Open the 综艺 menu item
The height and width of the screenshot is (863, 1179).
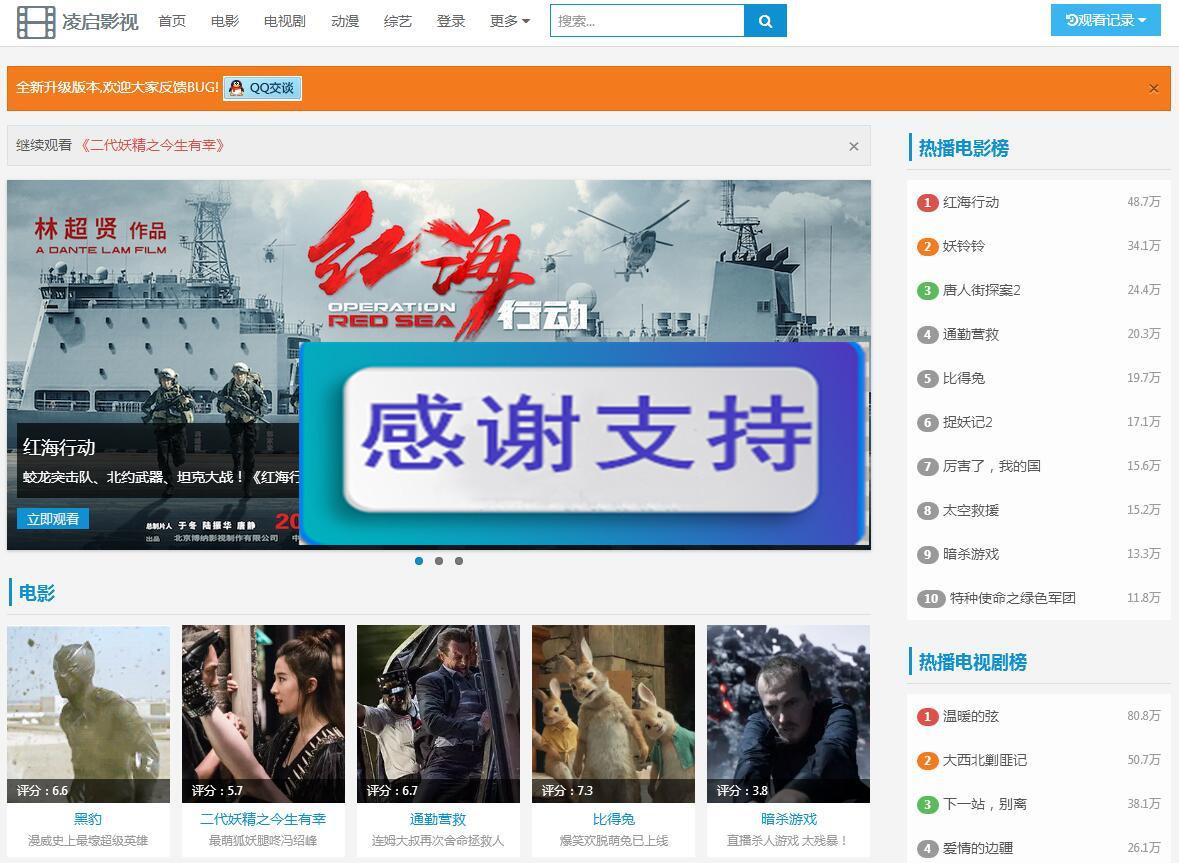tap(398, 21)
